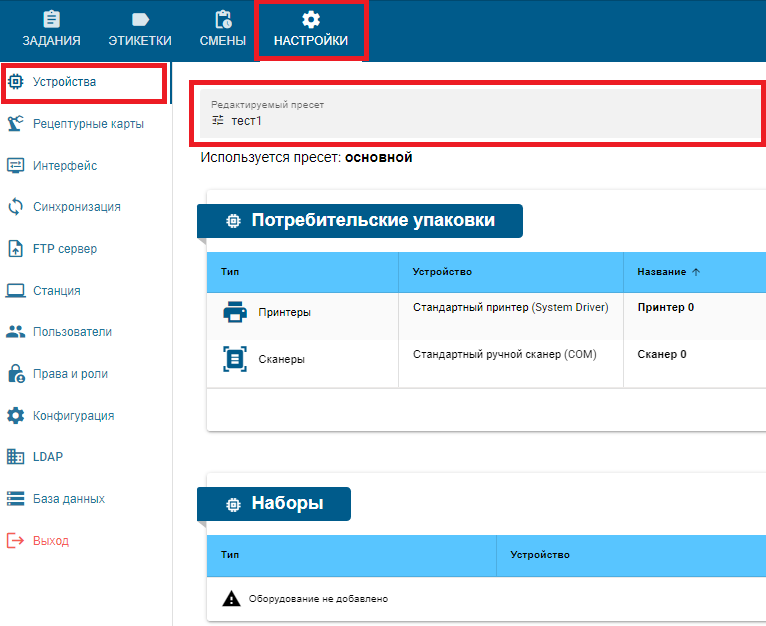Viewport: 766px width, 626px height.
Task: Select the Принтеры row
Action: coord(284,312)
